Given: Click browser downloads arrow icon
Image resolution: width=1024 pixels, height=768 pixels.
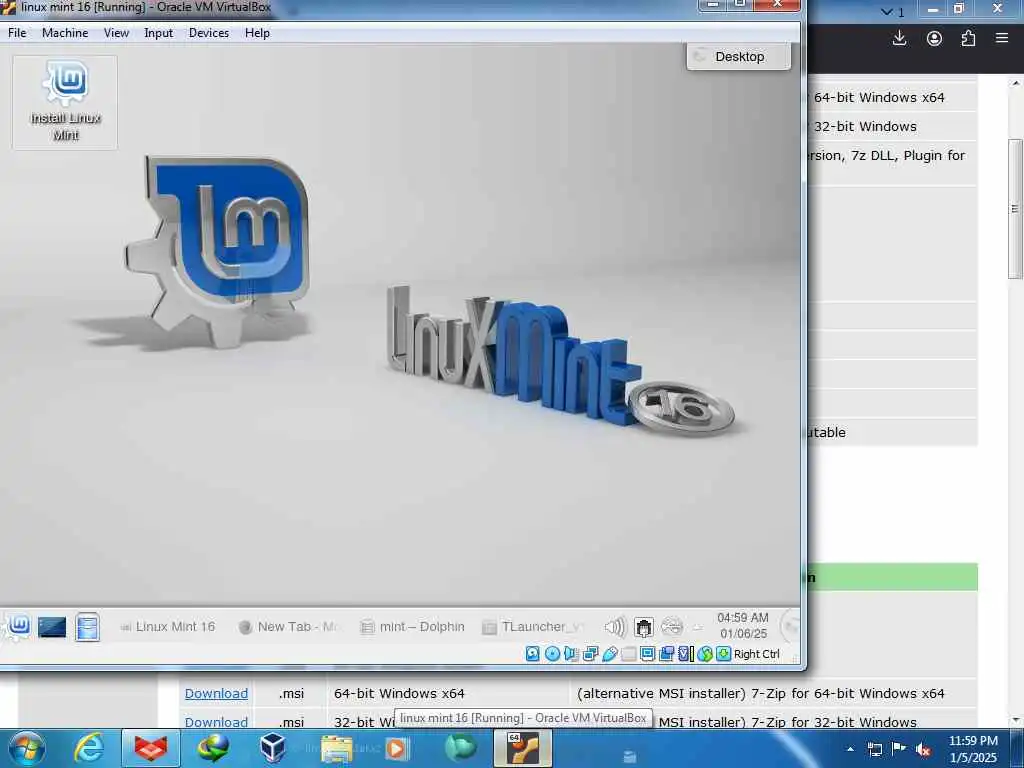Looking at the screenshot, I should click(899, 38).
